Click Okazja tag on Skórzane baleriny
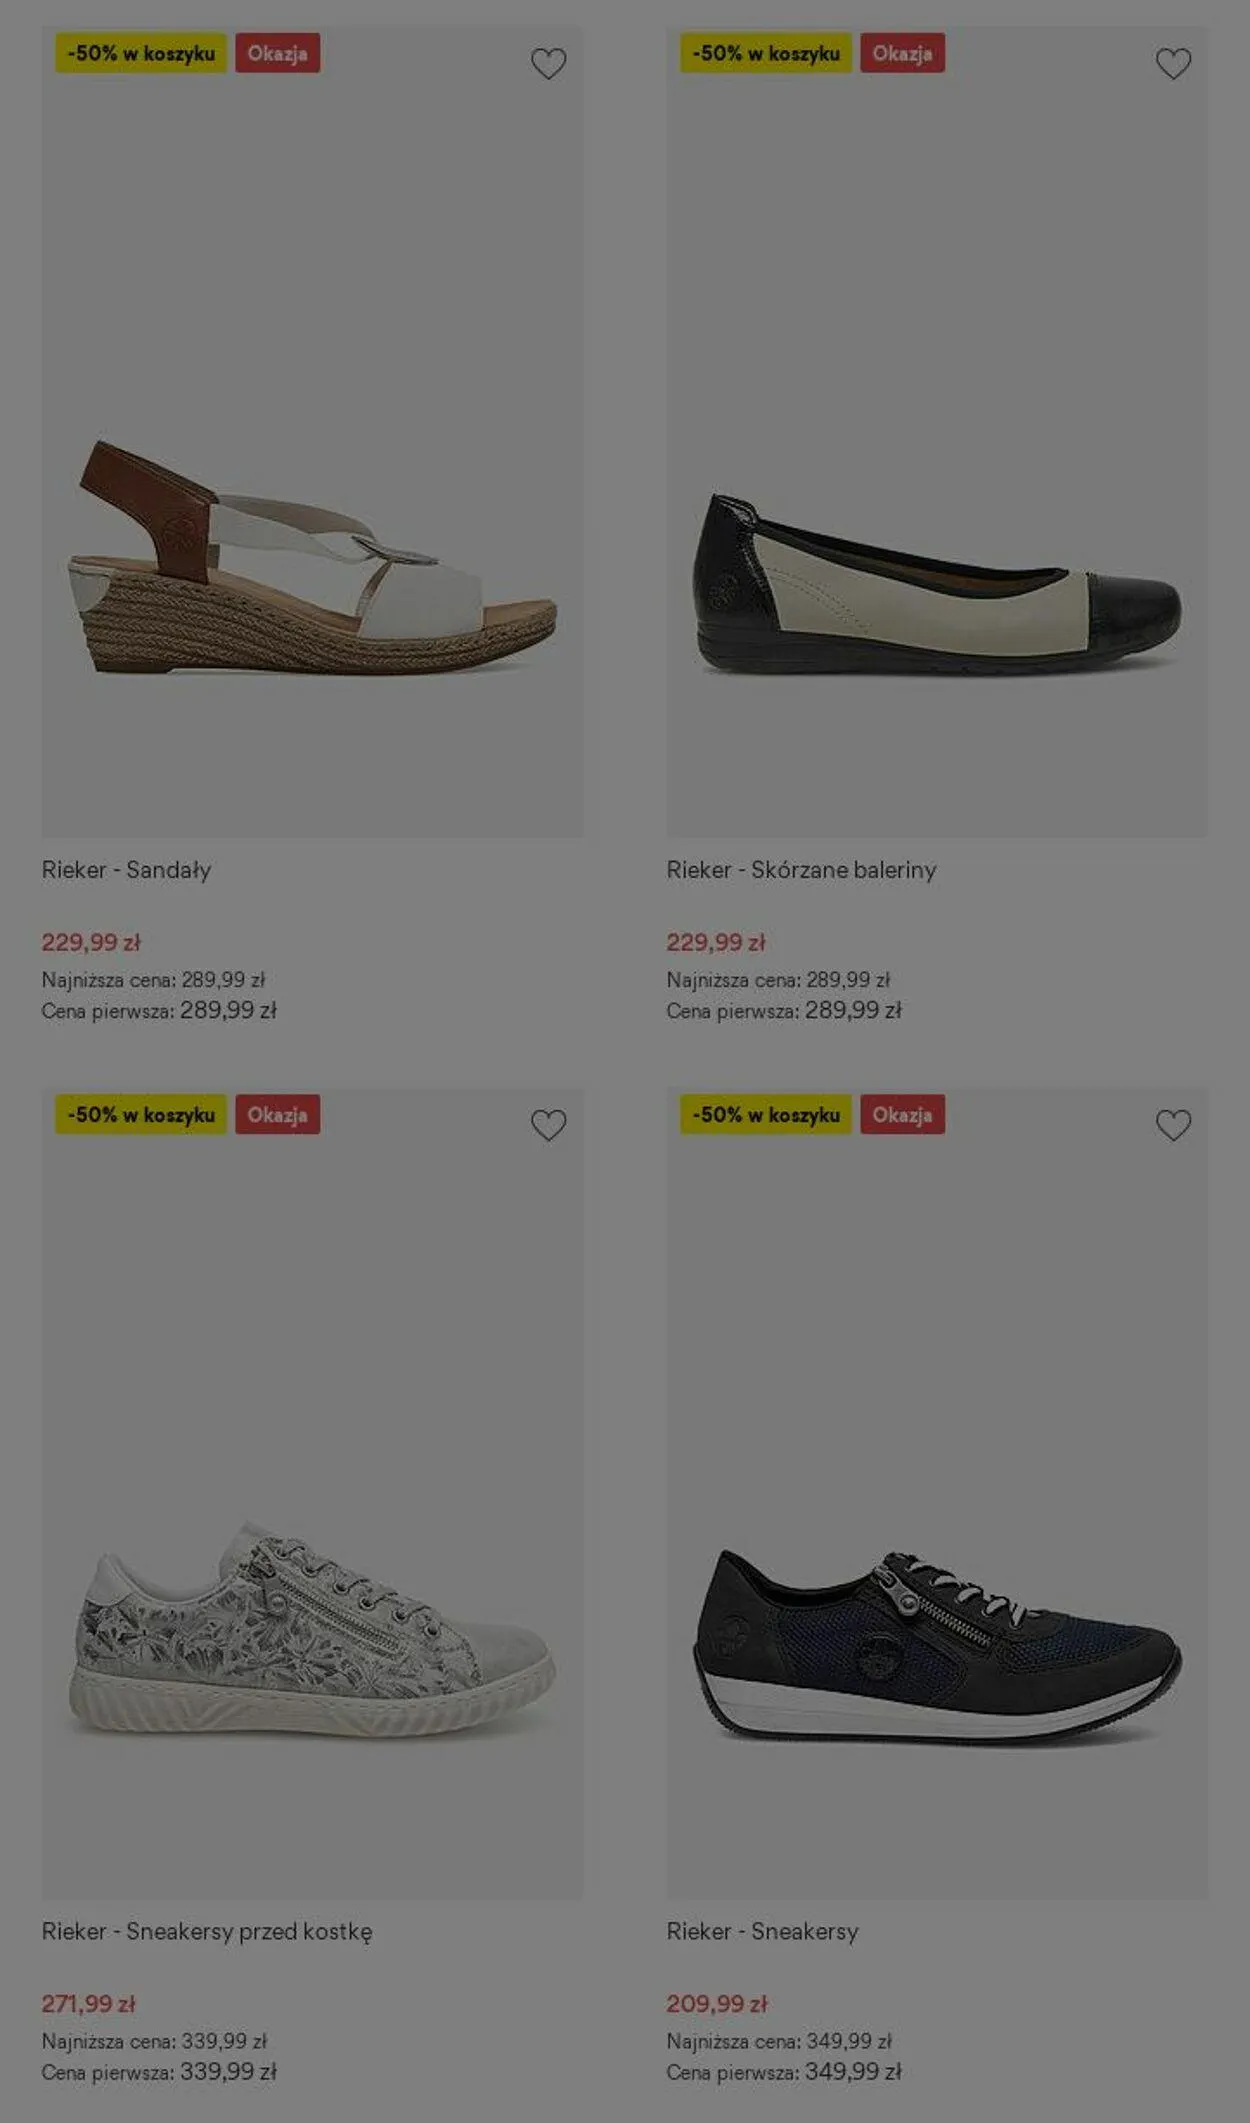 902,54
